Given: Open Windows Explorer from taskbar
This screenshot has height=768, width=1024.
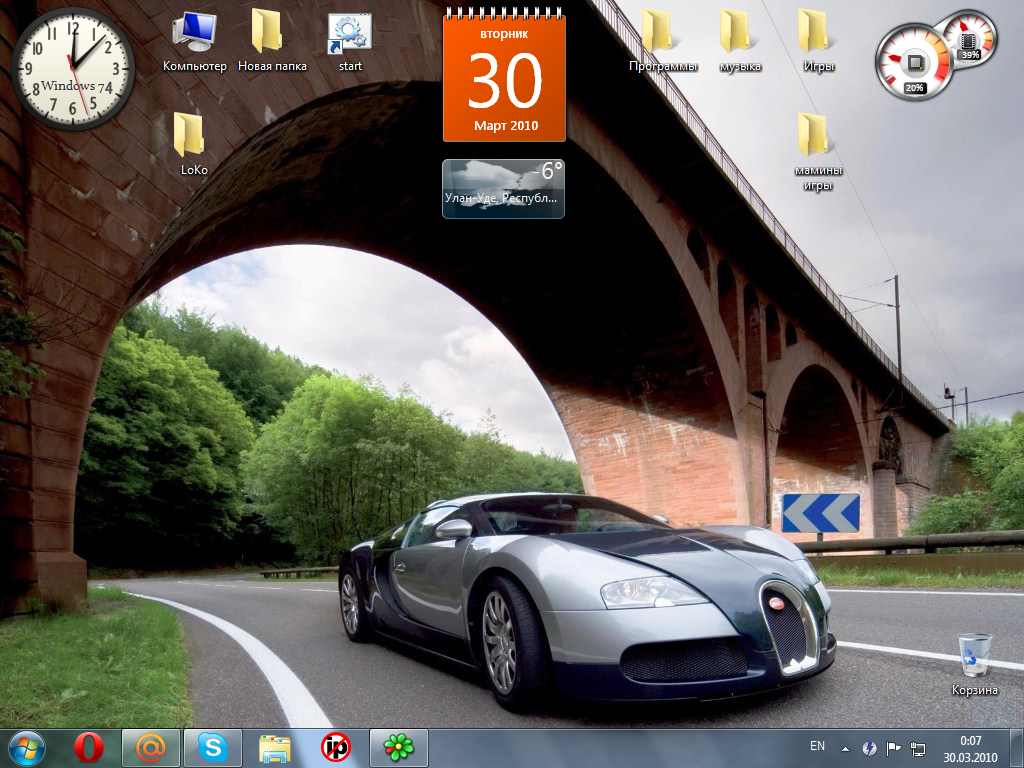Looking at the screenshot, I should pos(275,747).
